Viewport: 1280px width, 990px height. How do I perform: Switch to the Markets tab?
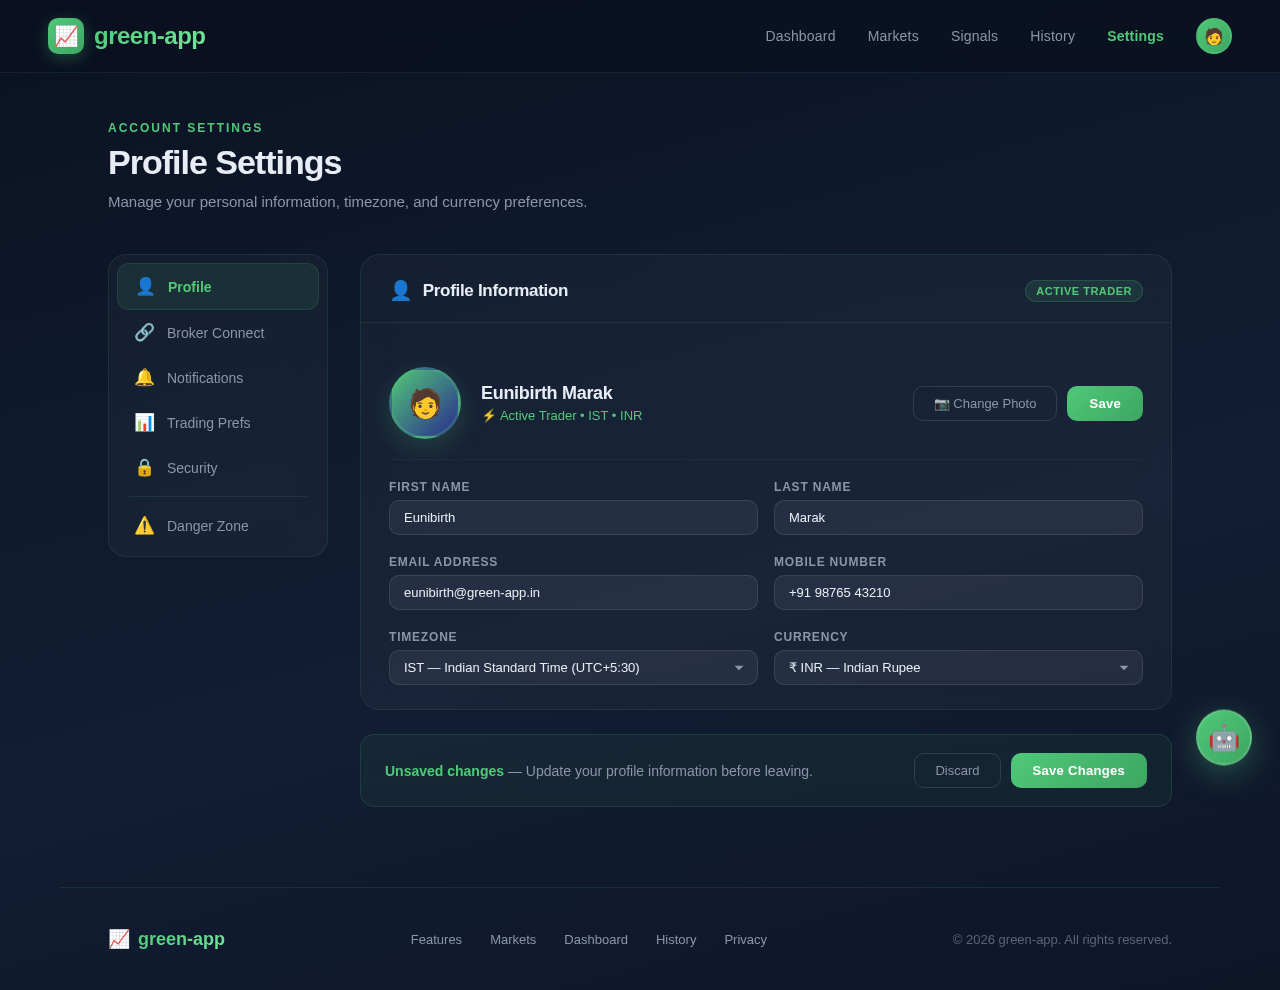point(892,36)
